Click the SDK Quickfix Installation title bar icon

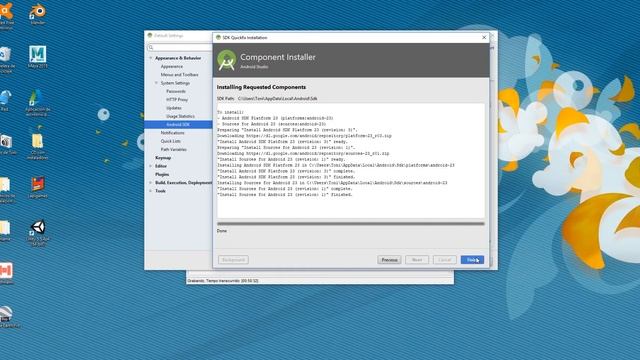click(218, 38)
